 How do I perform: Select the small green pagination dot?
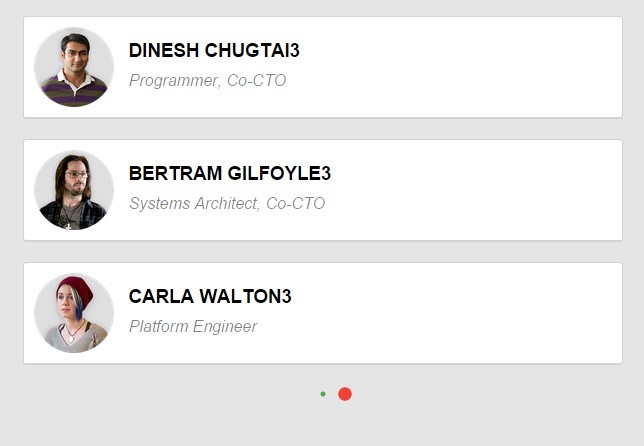tap(323, 394)
